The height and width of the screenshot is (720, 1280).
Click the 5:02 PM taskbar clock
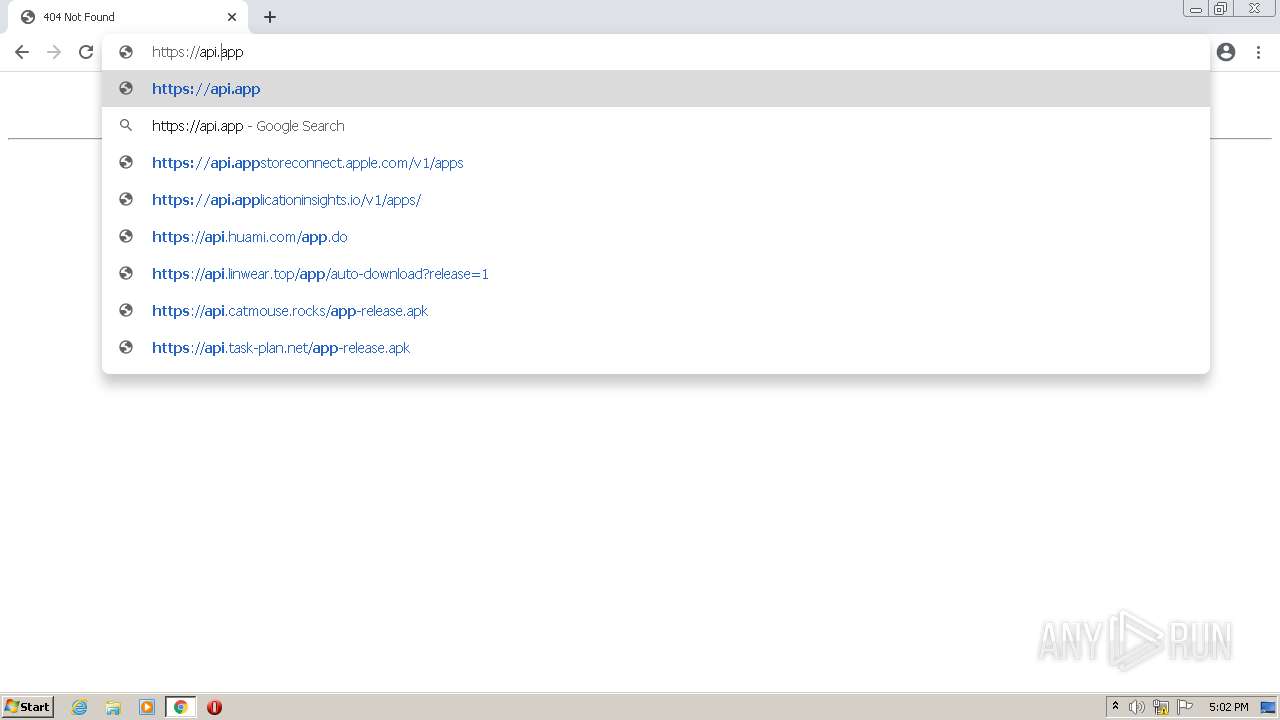pos(1228,707)
